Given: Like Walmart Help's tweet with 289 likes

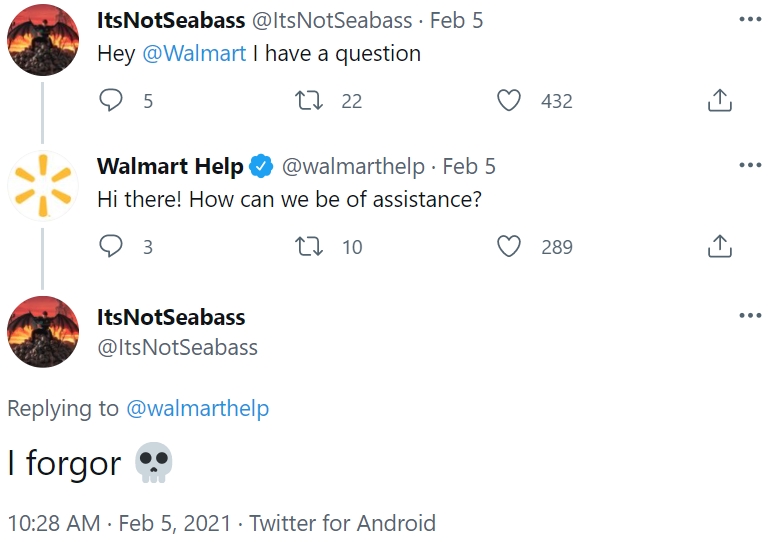Looking at the screenshot, I should pos(509,246).
